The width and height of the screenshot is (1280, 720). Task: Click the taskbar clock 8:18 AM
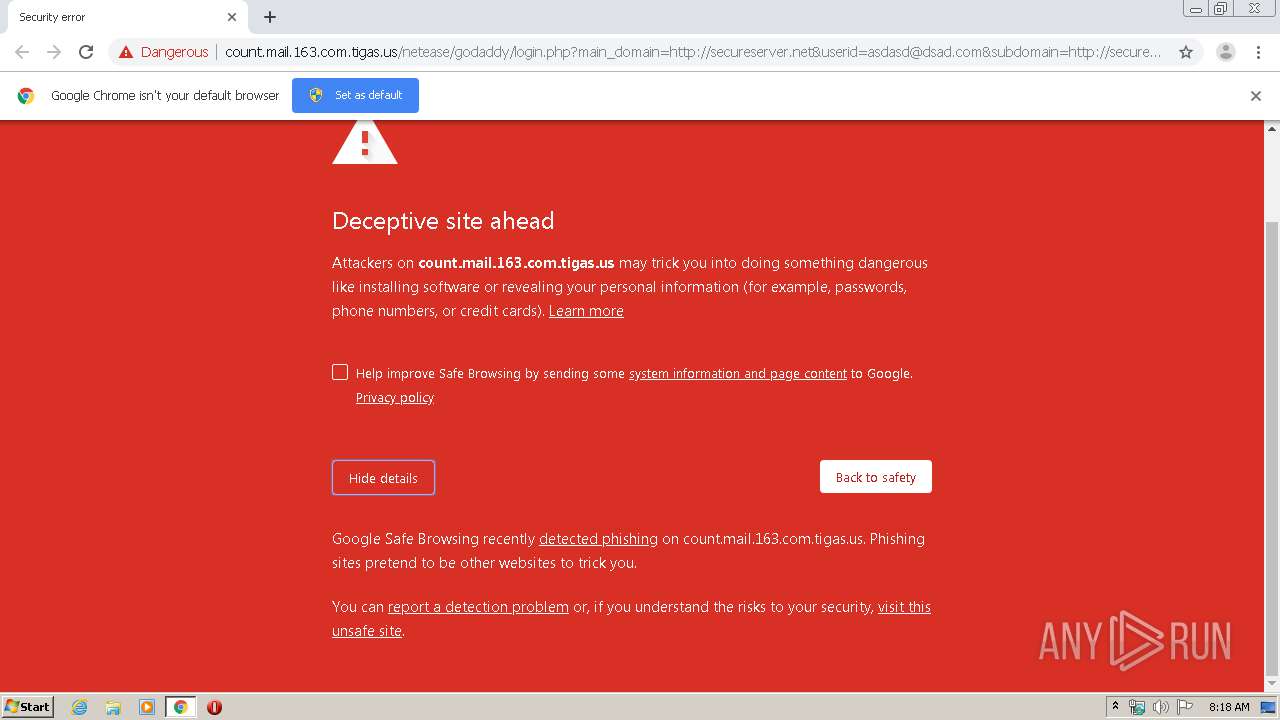pos(1229,707)
